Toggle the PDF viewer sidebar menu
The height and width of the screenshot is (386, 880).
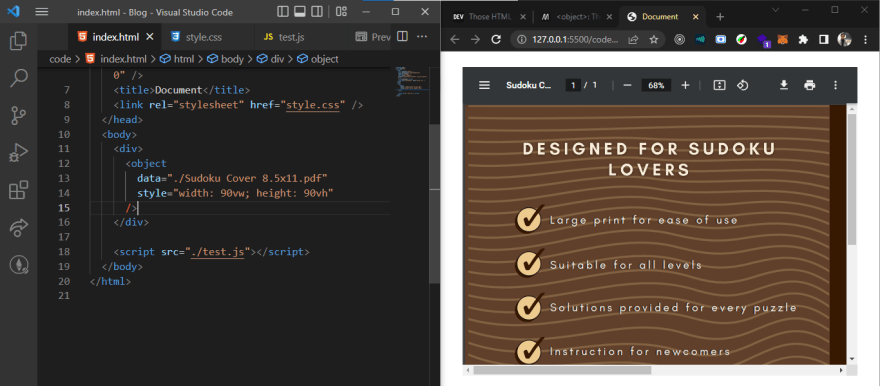484,85
